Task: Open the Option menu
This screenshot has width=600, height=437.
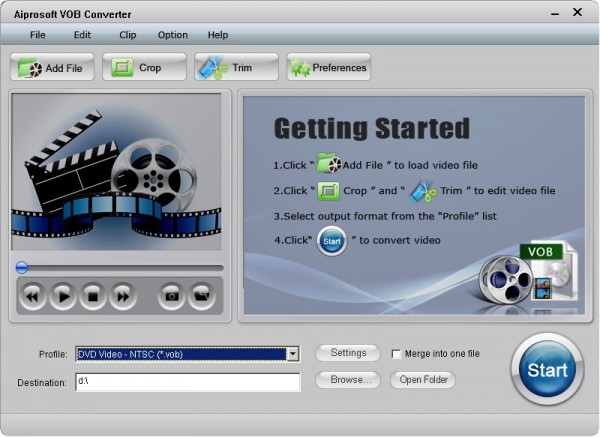Action: (x=172, y=35)
